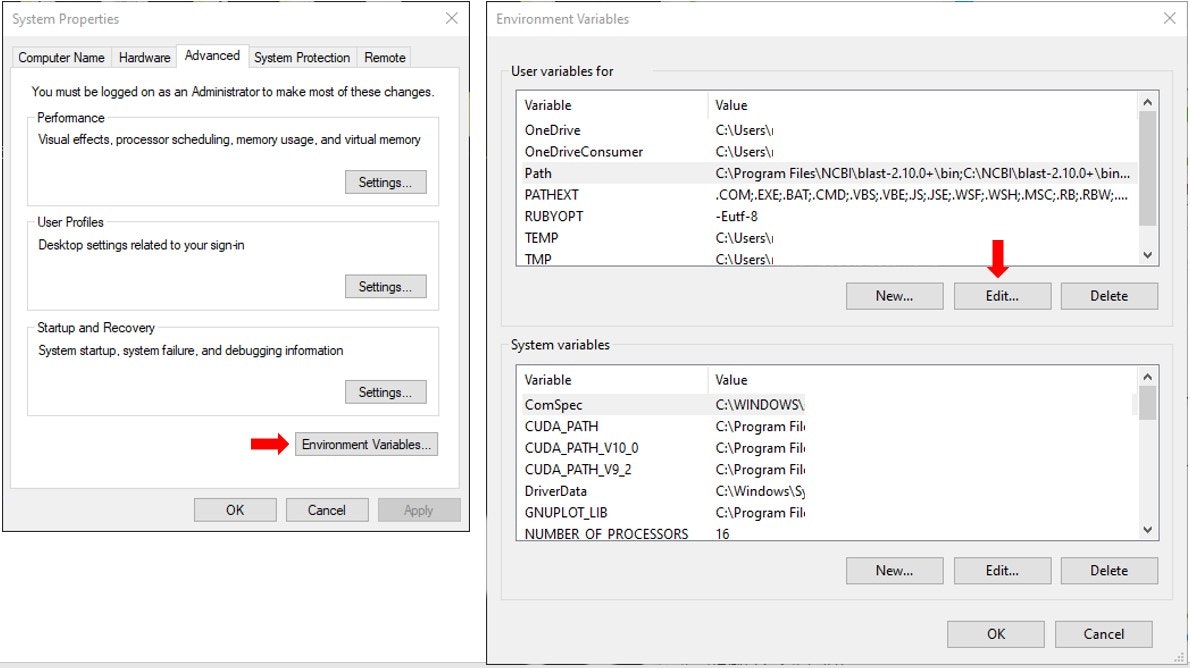Click the -Eutf-8 value cell
1190x668 pixels.
point(736,216)
